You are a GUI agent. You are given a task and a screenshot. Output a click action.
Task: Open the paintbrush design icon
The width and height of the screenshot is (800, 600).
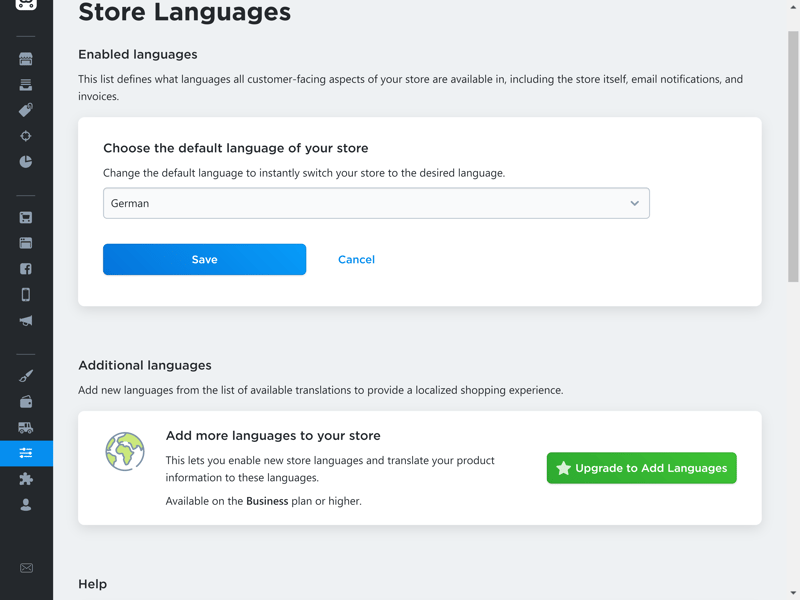(26, 376)
